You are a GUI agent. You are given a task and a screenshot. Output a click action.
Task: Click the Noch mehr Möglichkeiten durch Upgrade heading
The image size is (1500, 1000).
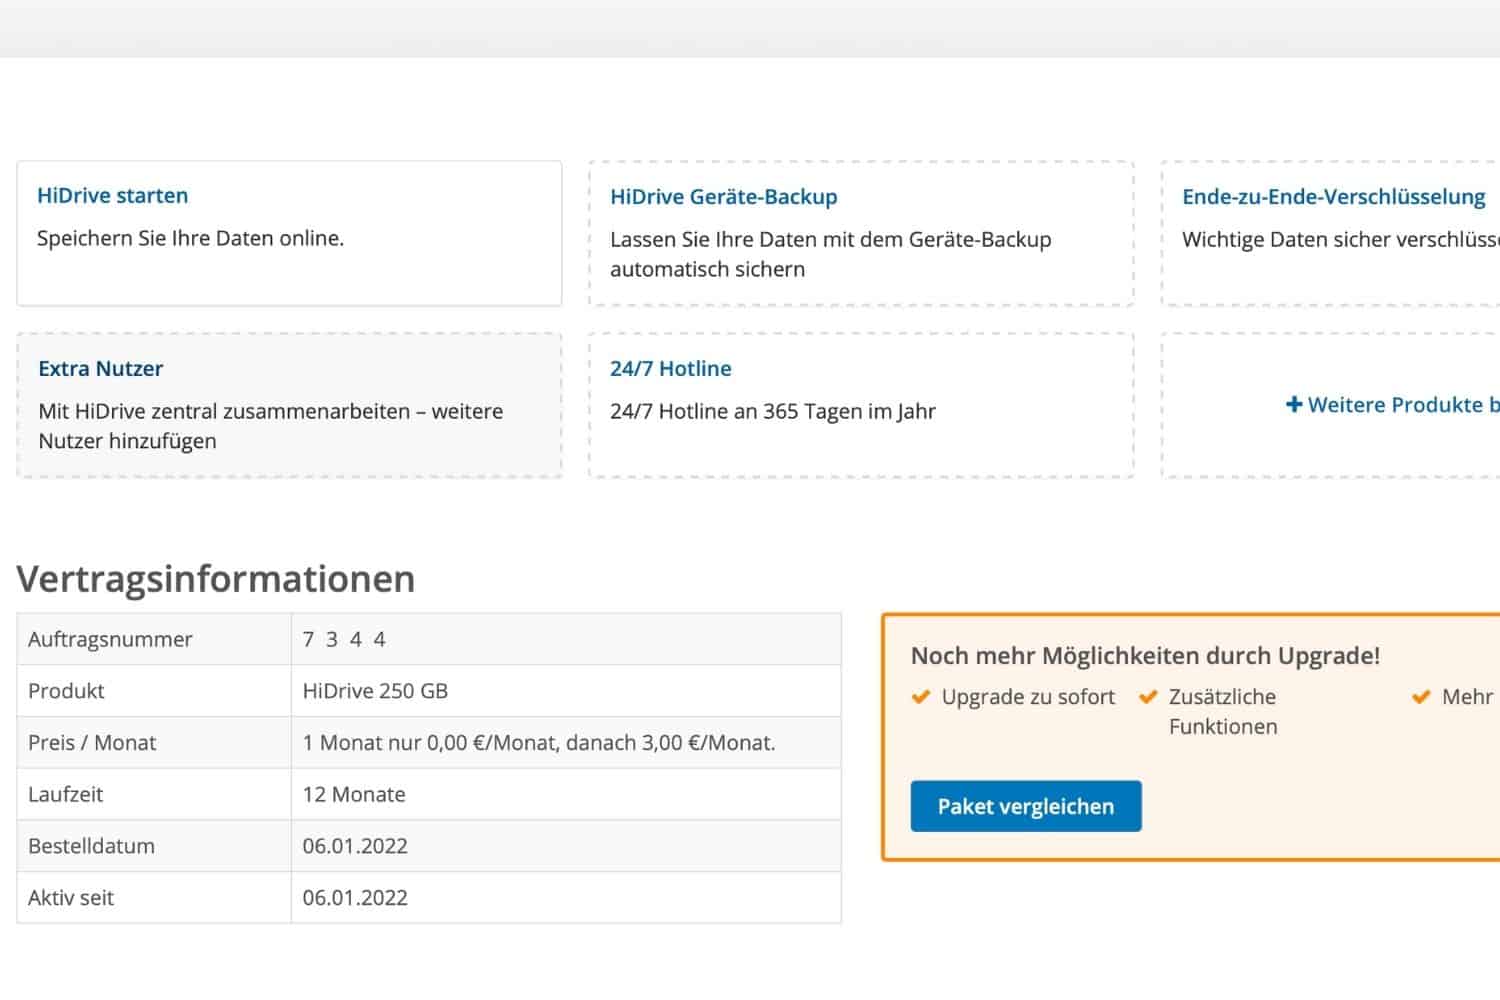pos(1145,656)
